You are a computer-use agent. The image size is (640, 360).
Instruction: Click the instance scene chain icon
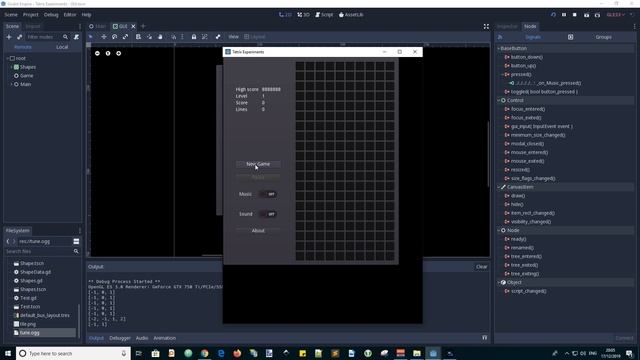click(x=19, y=37)
